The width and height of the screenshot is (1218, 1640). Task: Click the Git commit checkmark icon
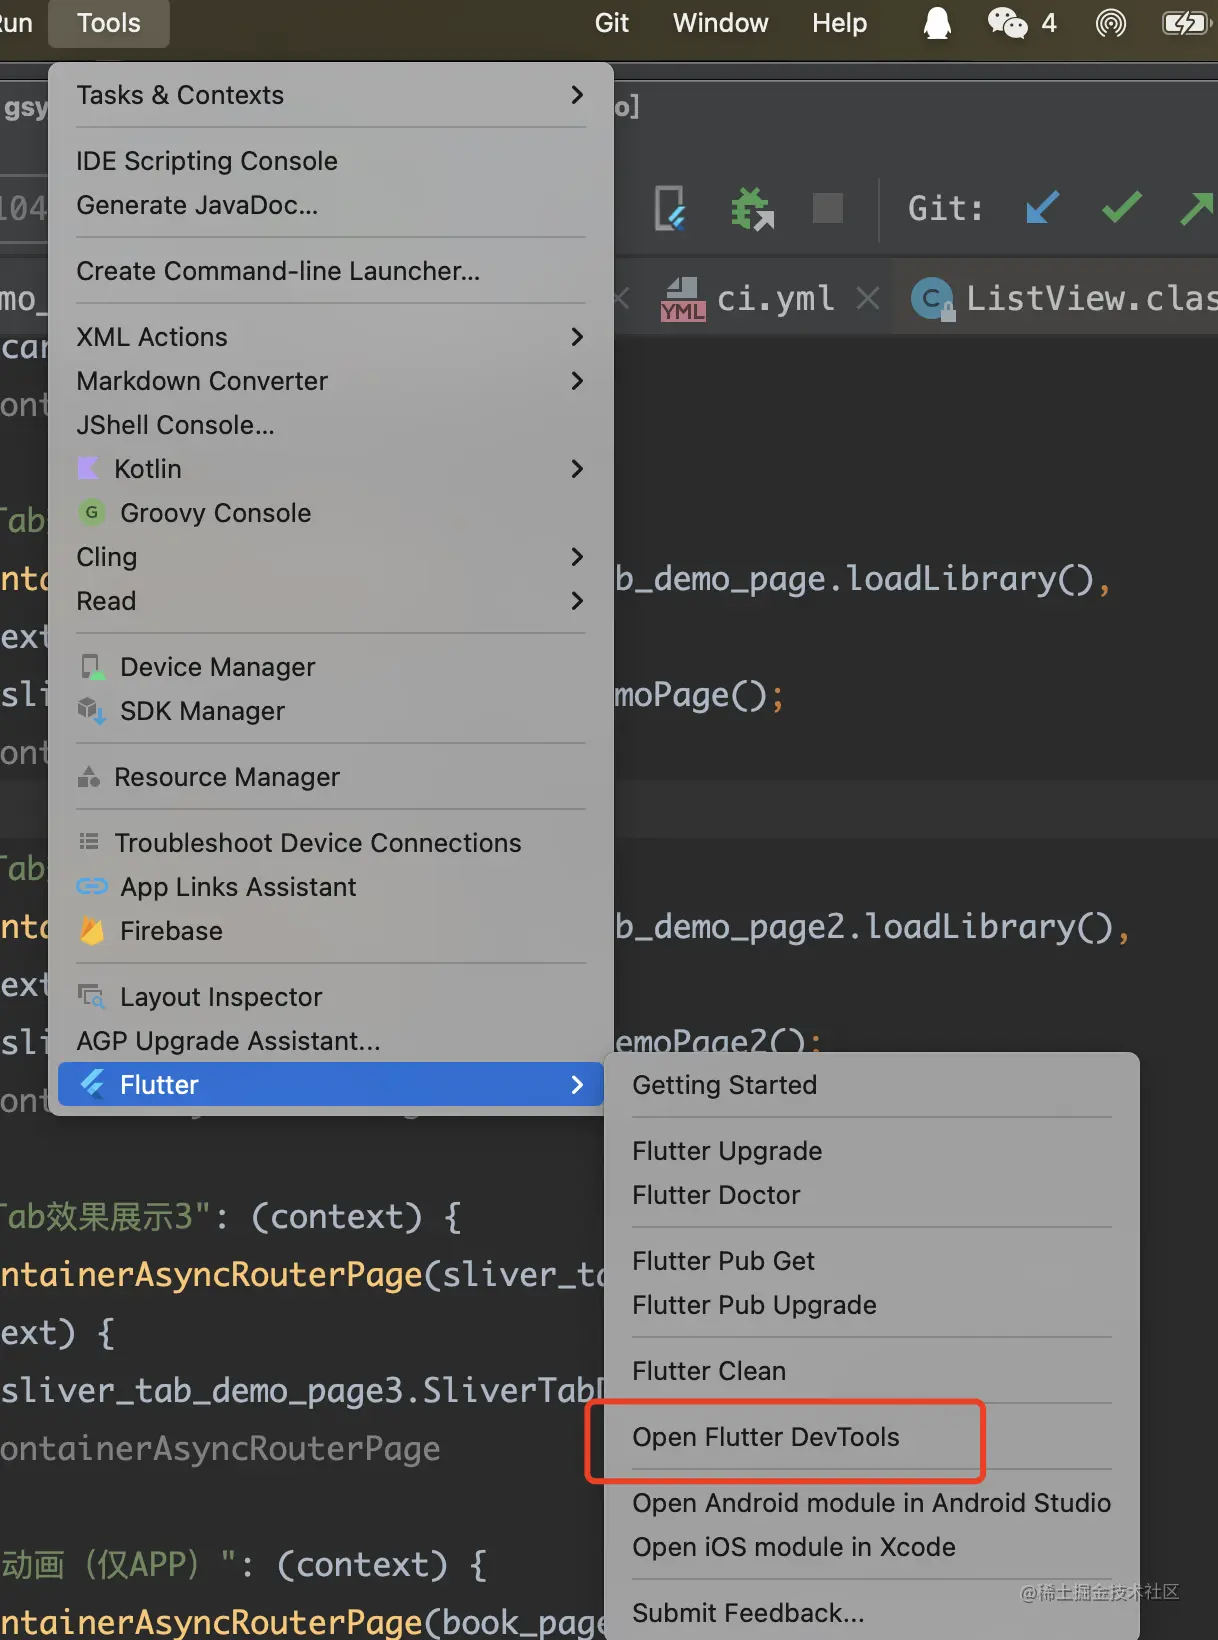pos(1122,208)
